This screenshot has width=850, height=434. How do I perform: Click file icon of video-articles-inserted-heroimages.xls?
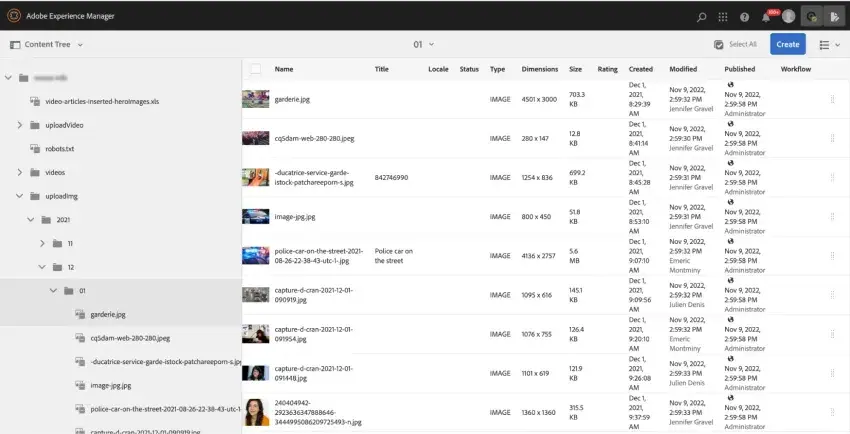pos(35,101)
